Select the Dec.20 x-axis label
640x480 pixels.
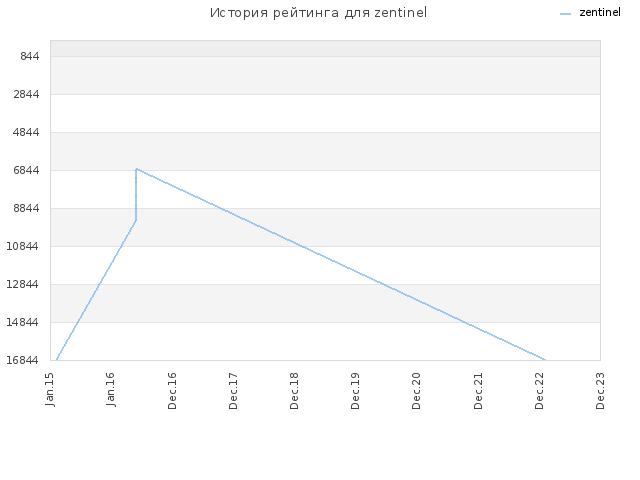pyautogui.click(x=416, y=391)
